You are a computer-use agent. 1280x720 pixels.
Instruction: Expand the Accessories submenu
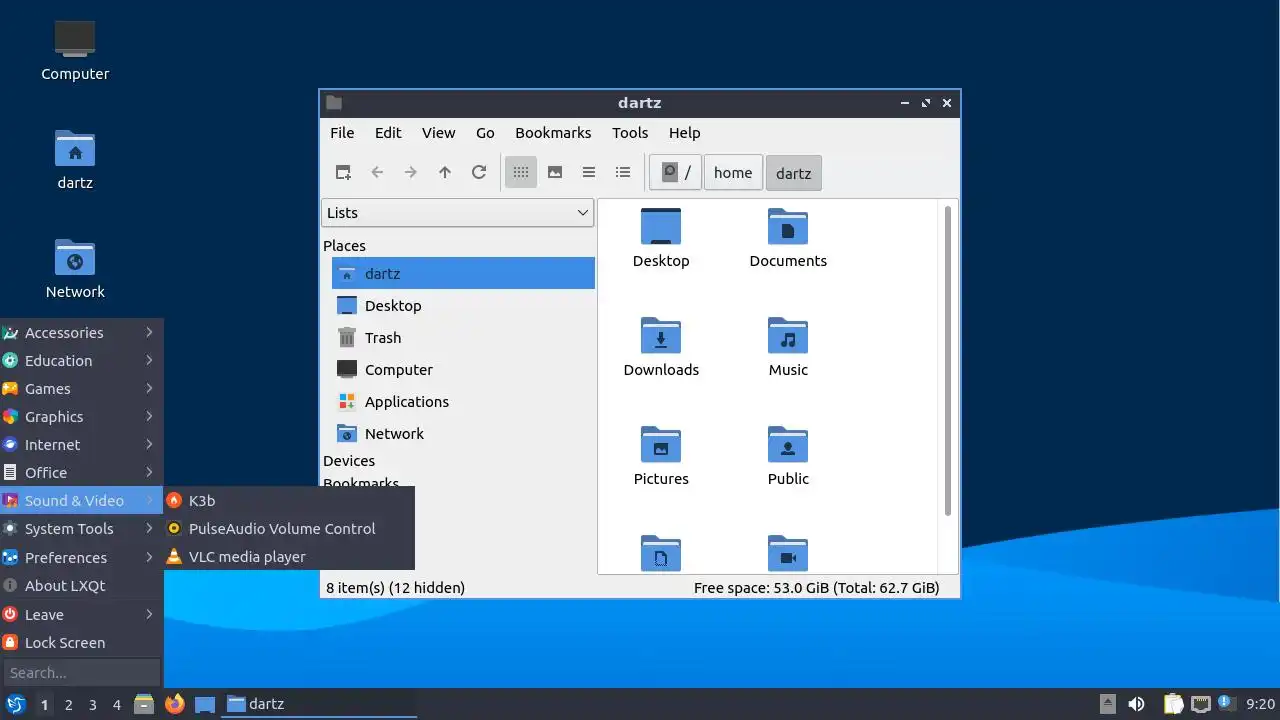[80, 333]
